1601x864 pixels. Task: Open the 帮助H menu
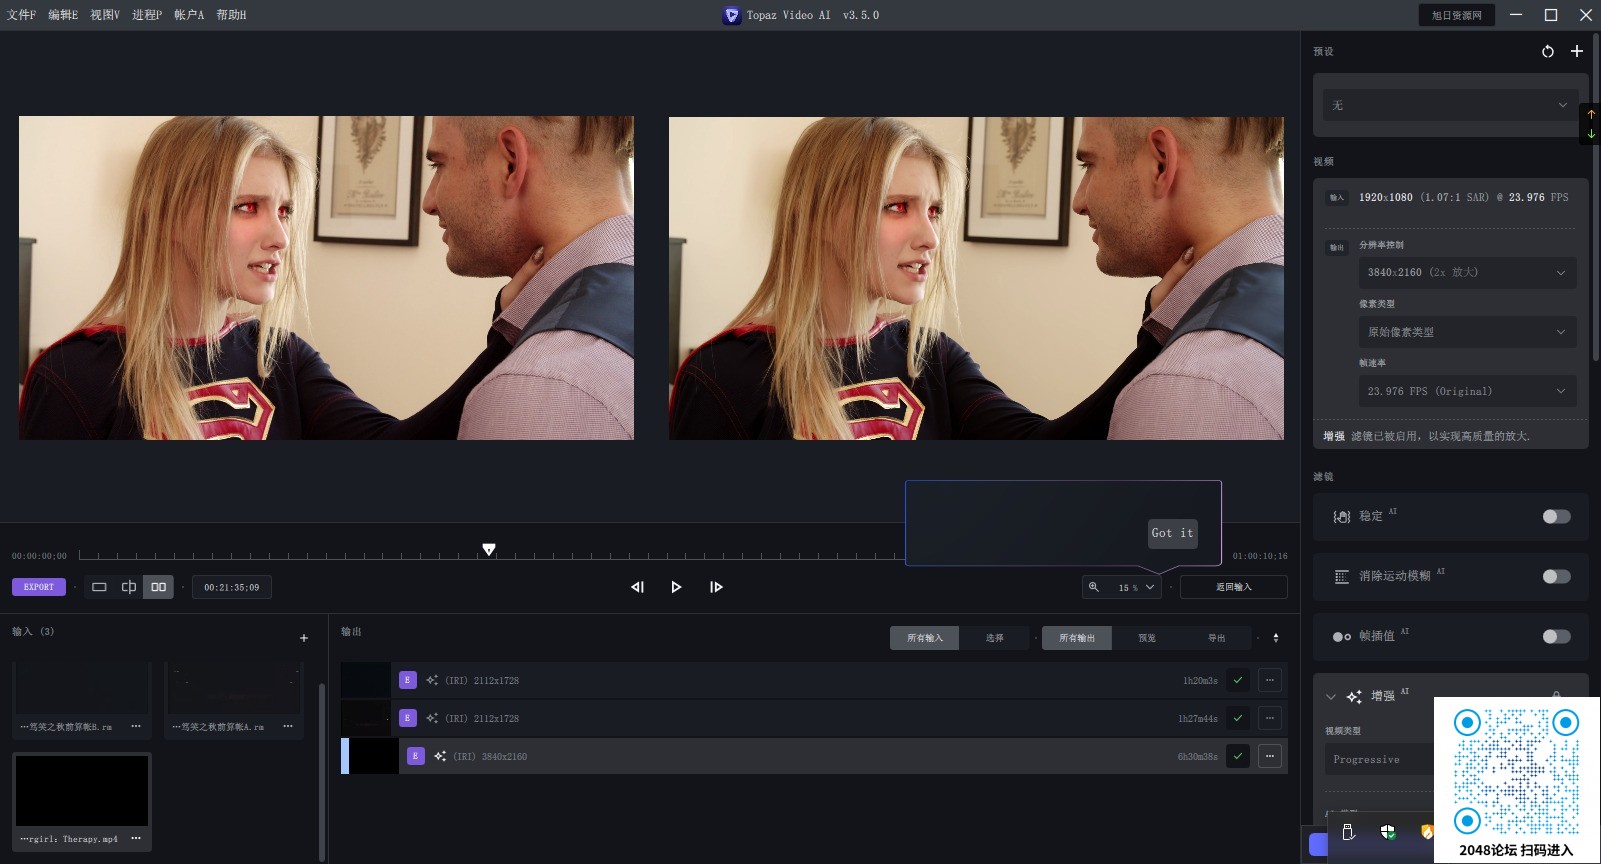pyautogui.click(x=231, y=15)
